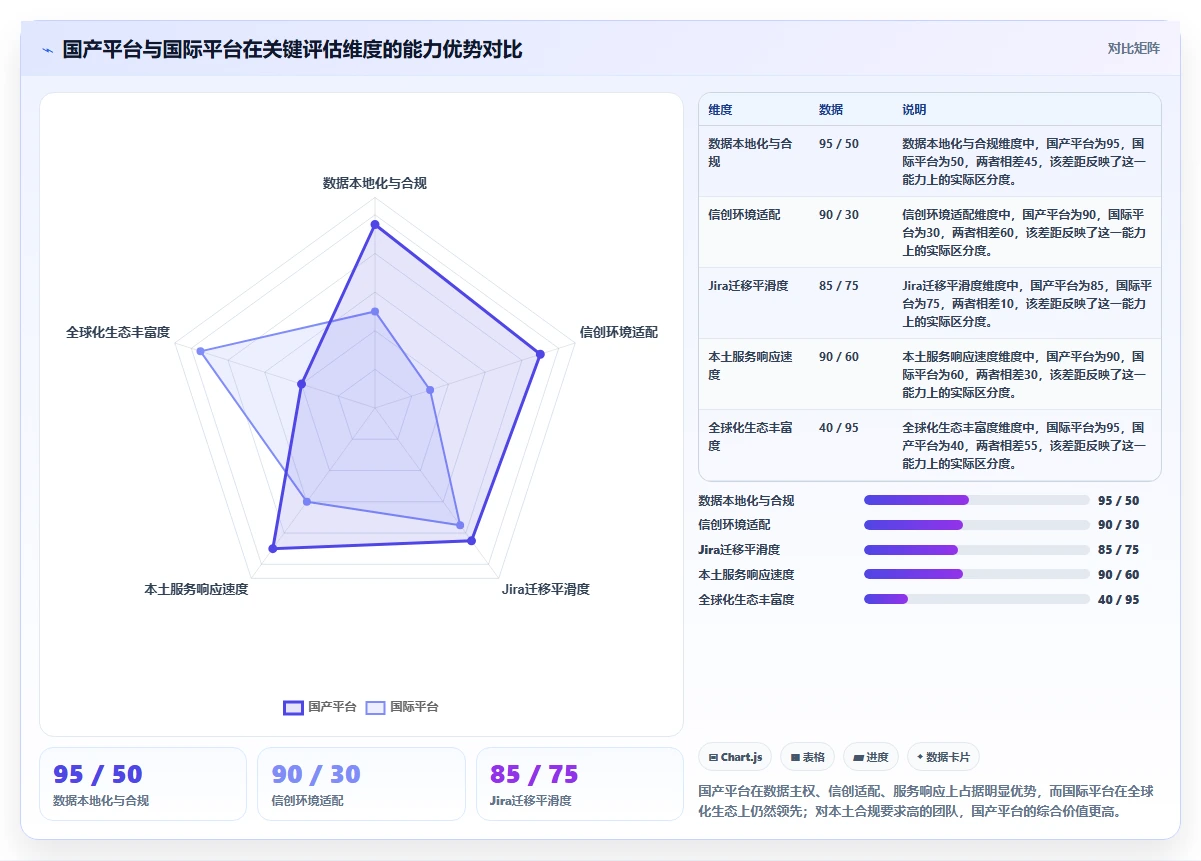Click the 维度 table column header
Screen dimensions: 1201x861
coord(720,110)
